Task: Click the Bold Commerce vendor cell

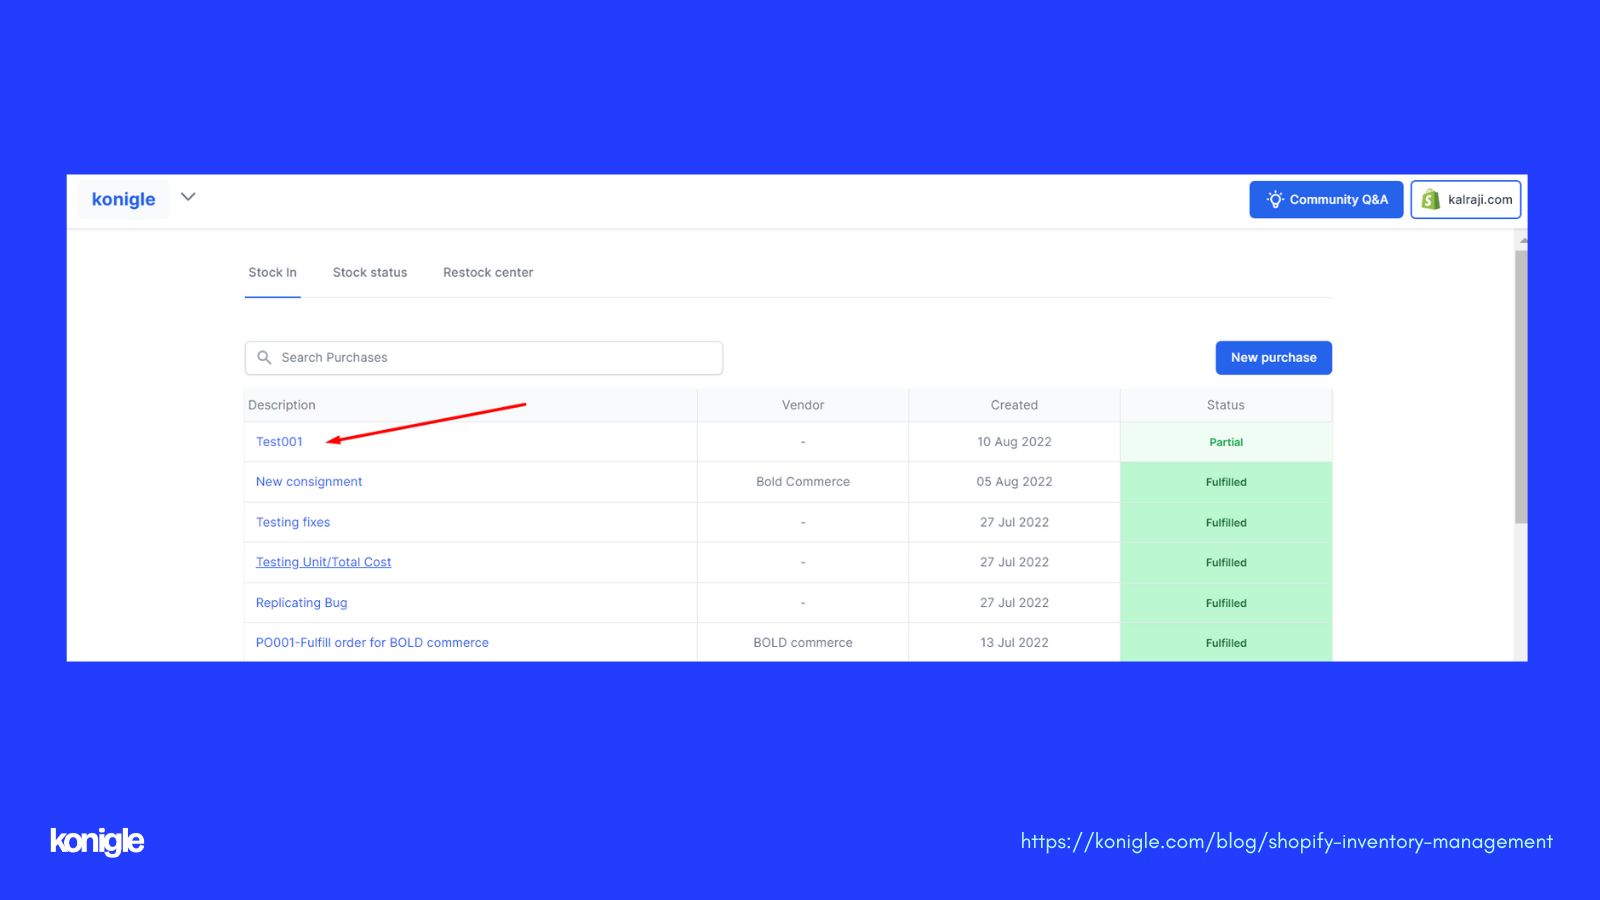Action: tap(803, 481)
